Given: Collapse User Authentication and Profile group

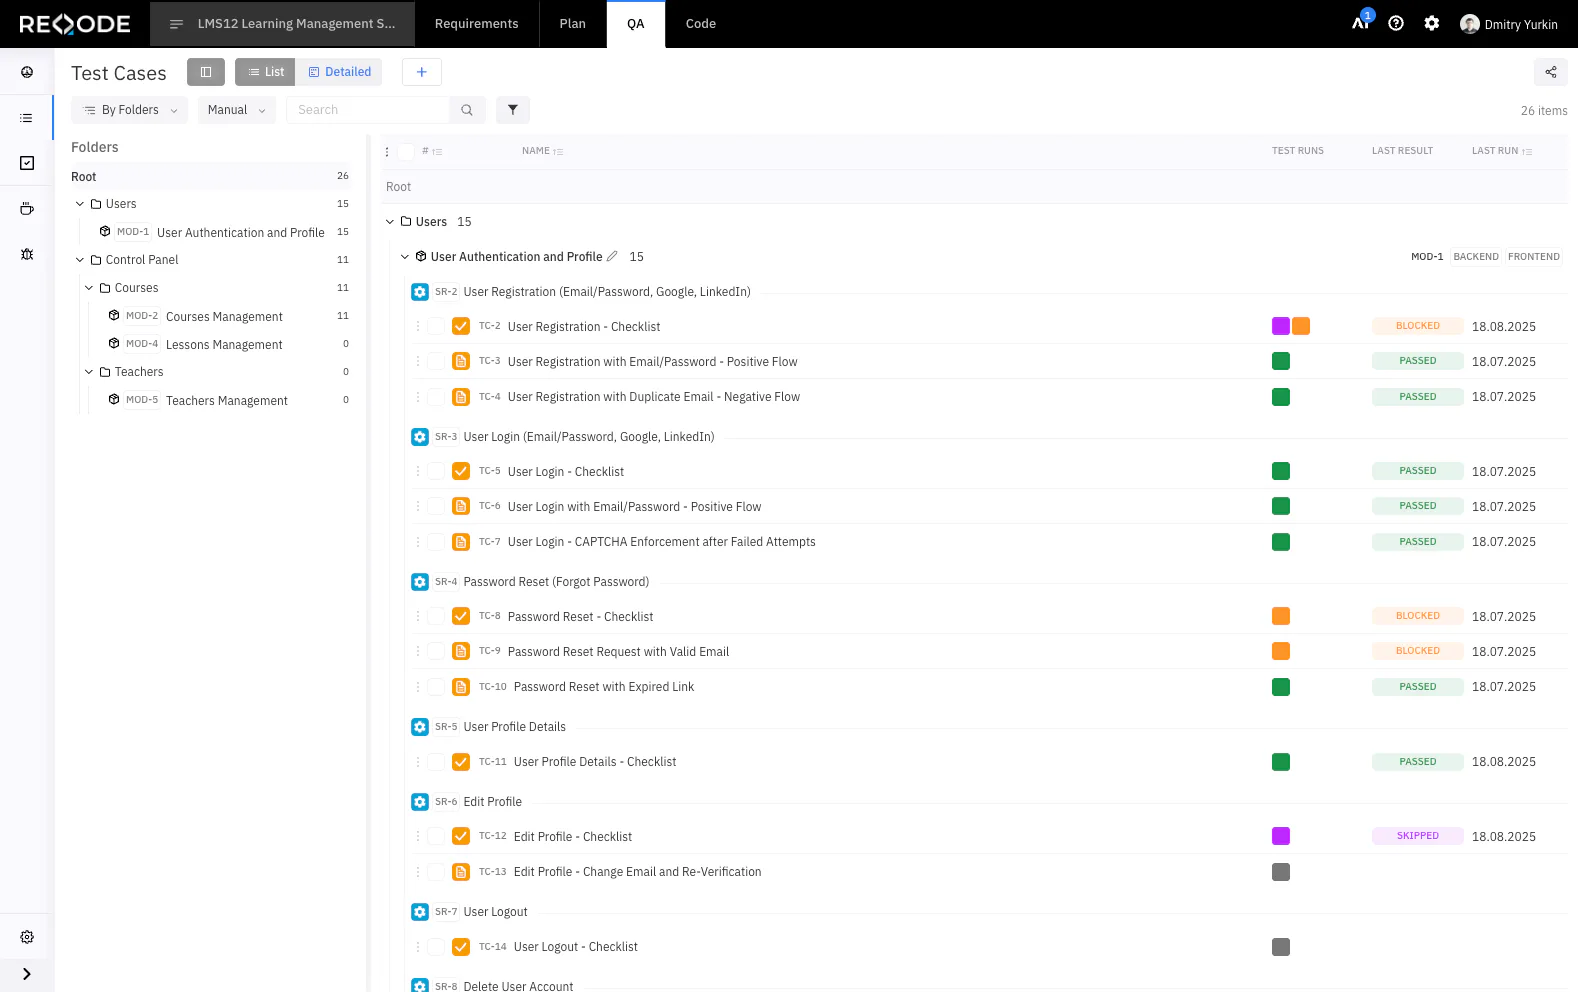Looking at the screenshot, I should pyautogui.click(x=405, y=257).
